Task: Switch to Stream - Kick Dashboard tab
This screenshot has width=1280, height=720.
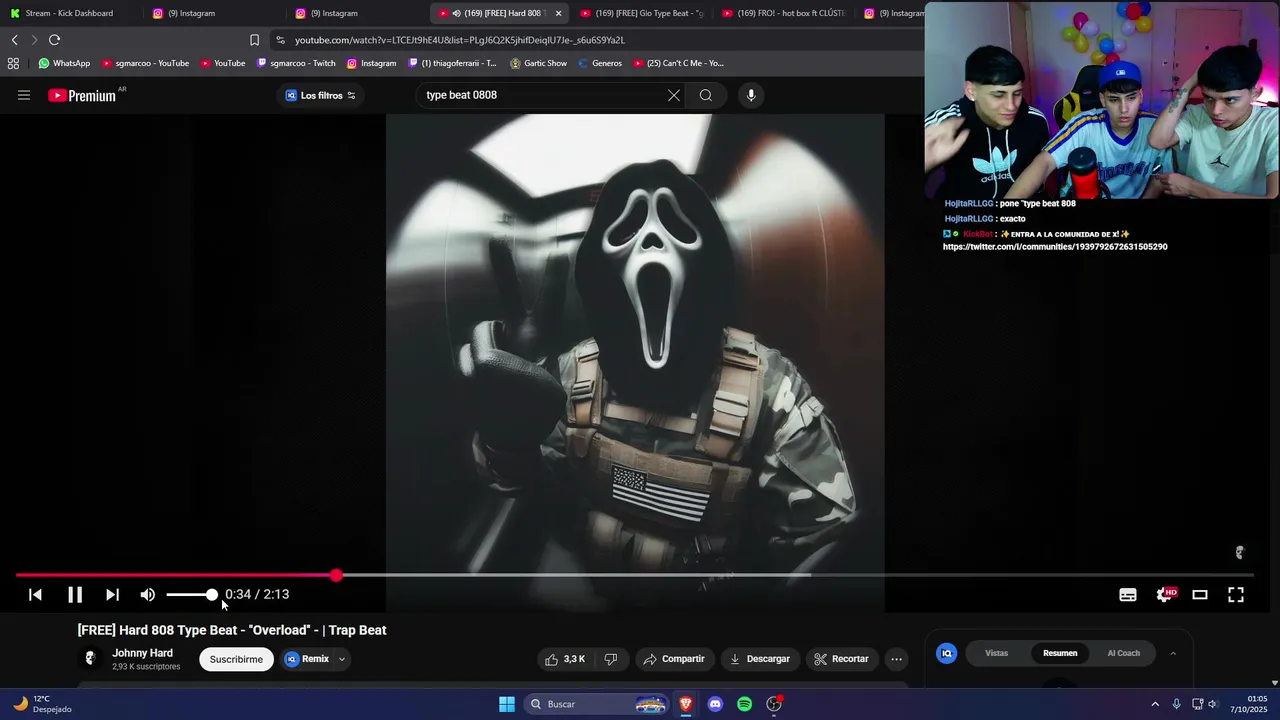Action: click(x=68, y=13)
